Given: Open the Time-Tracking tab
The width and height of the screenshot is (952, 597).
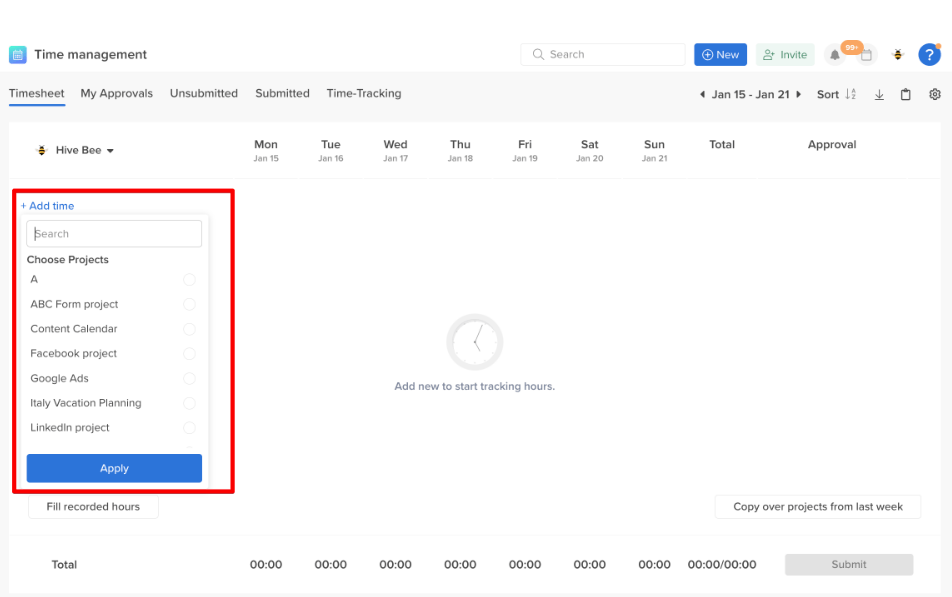Looking at the screenshot, I should [364, 94].
